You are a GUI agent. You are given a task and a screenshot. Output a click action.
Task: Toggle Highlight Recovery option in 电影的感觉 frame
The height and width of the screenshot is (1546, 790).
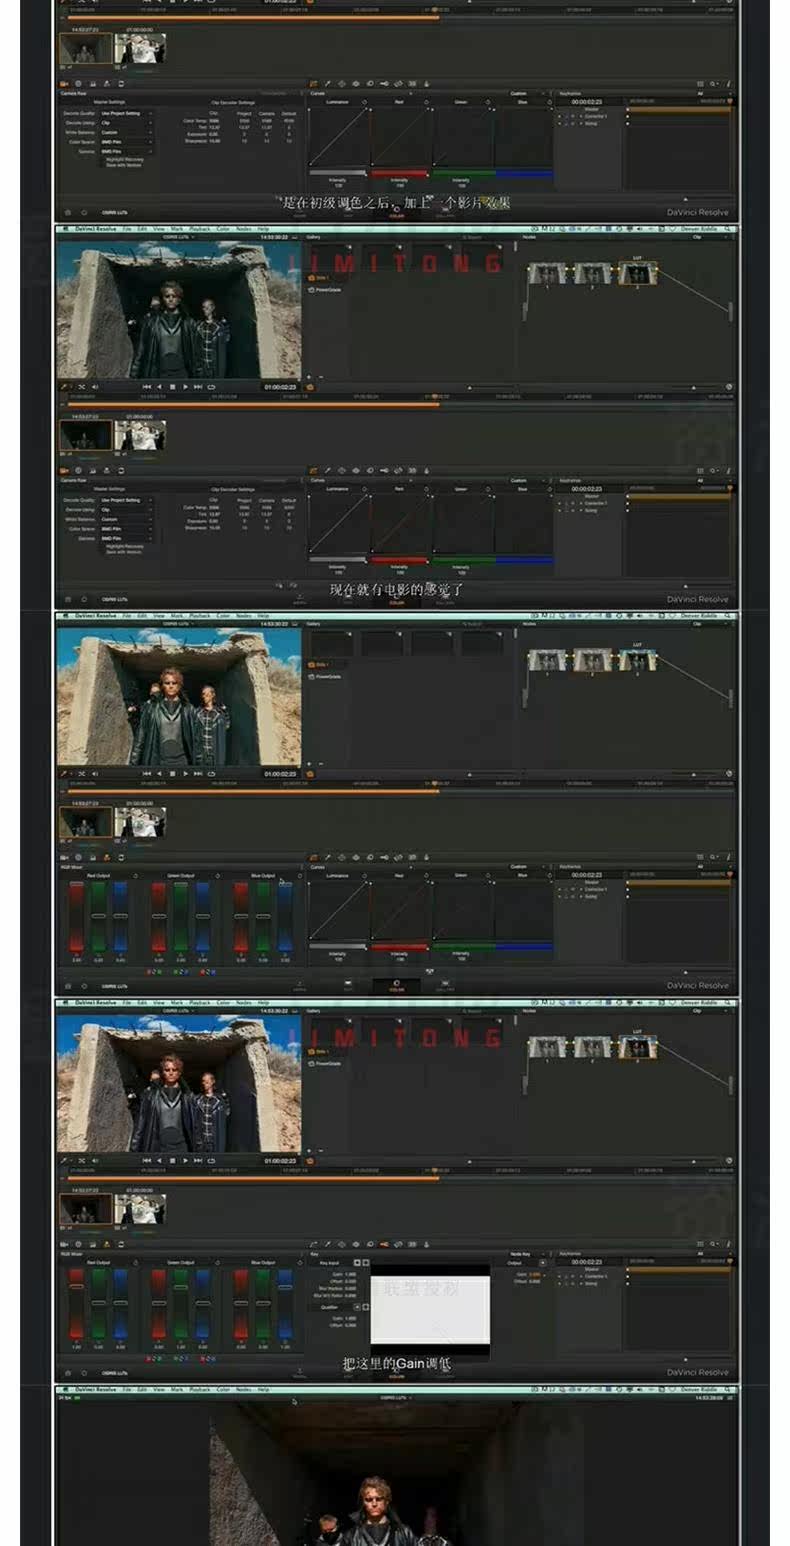[x=125, y=546]
